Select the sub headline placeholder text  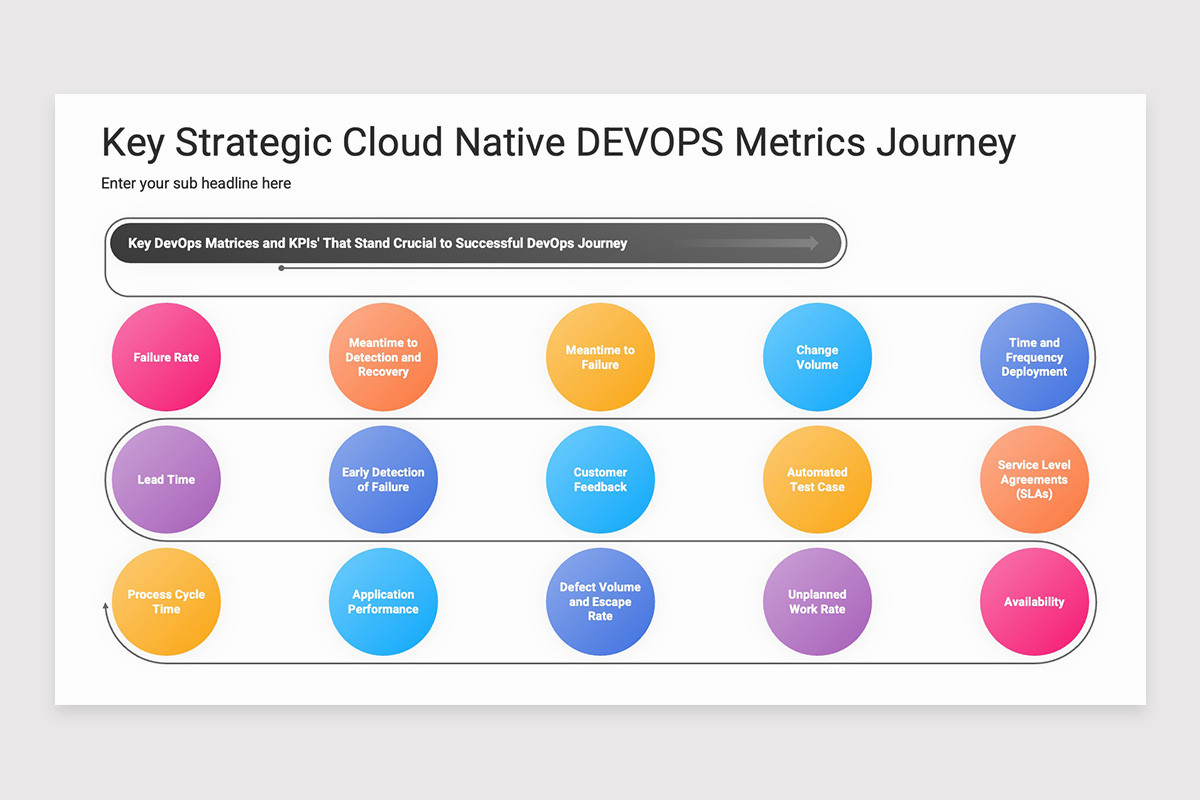click(196, 183)
